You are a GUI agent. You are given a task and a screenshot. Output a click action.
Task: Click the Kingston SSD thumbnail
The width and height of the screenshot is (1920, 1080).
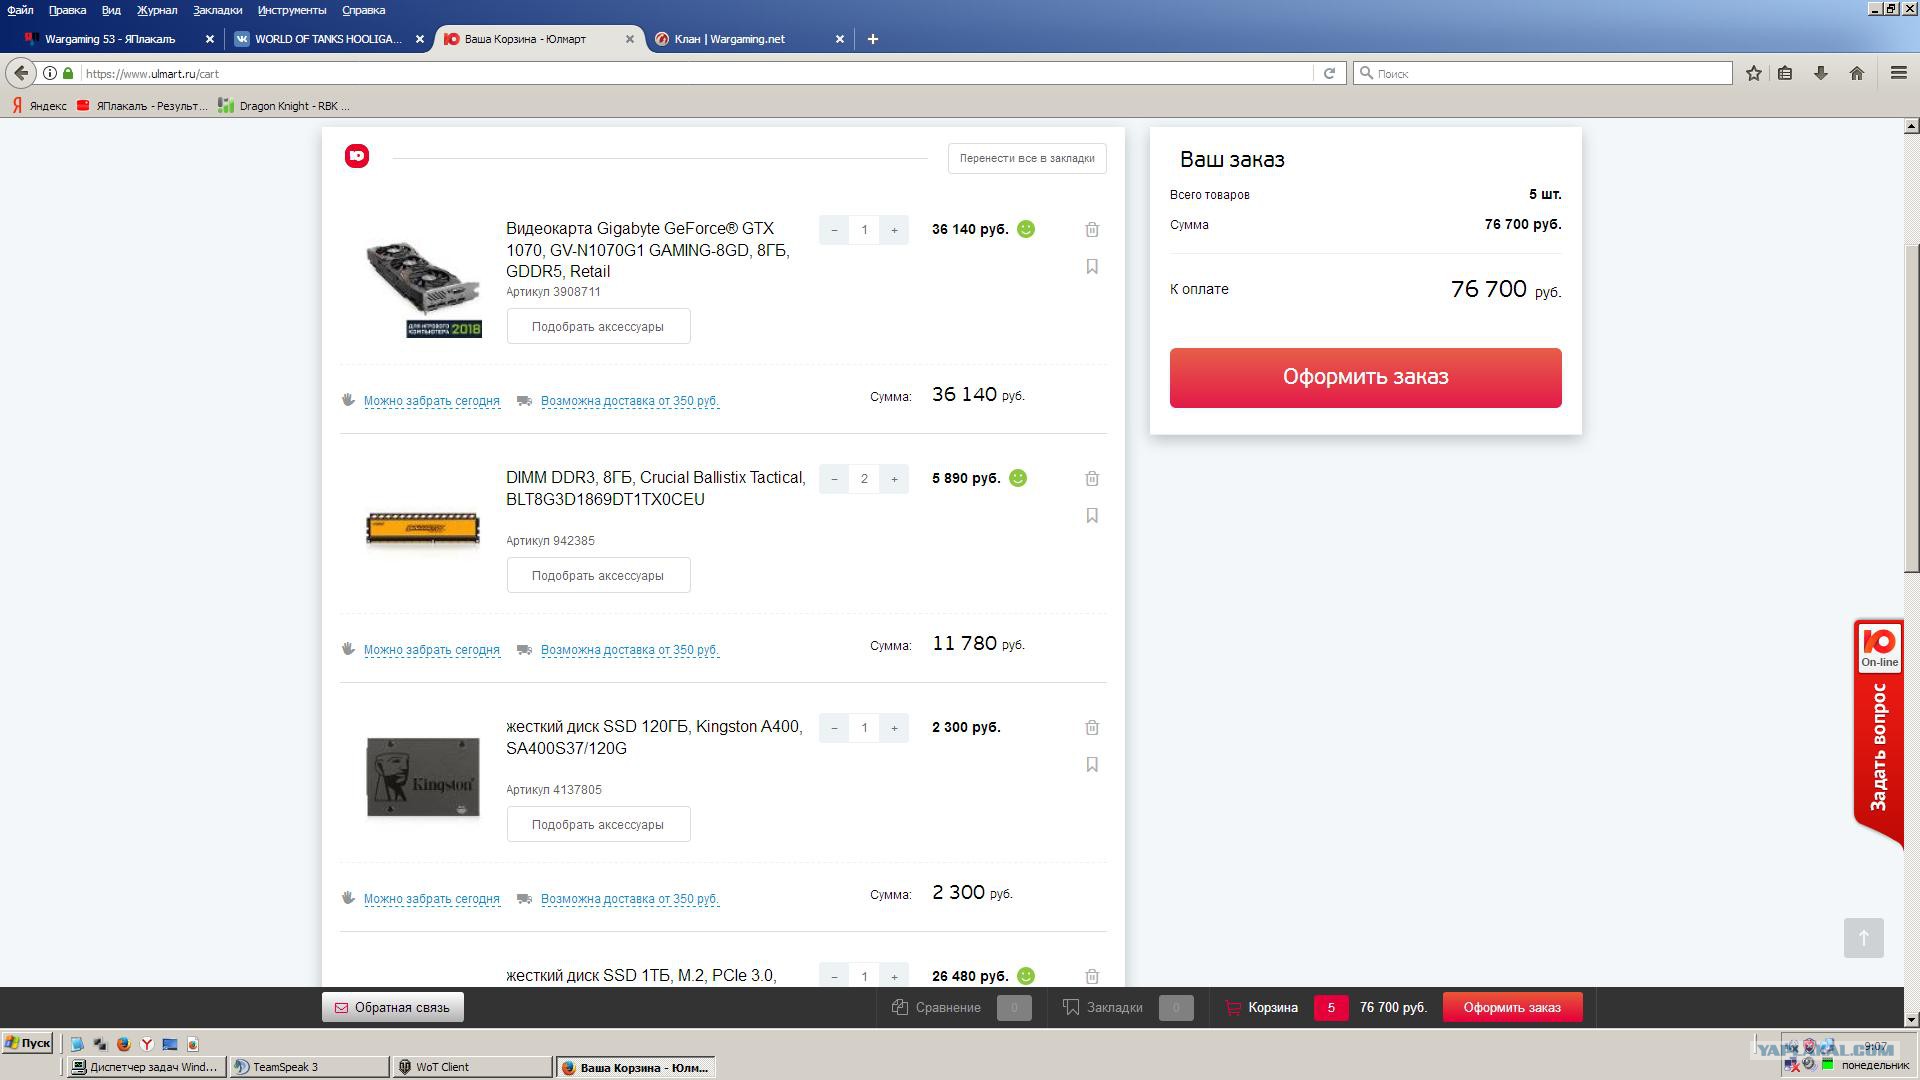click(x=423, y=777)
